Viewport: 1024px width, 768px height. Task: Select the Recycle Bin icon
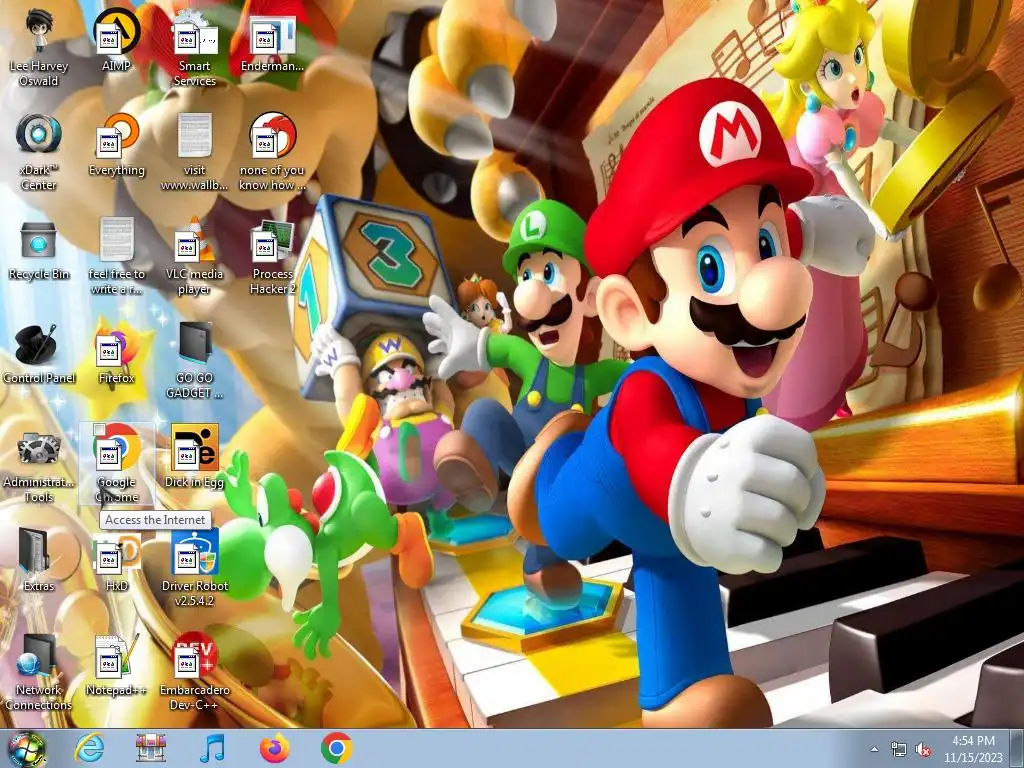coord(39,251)
